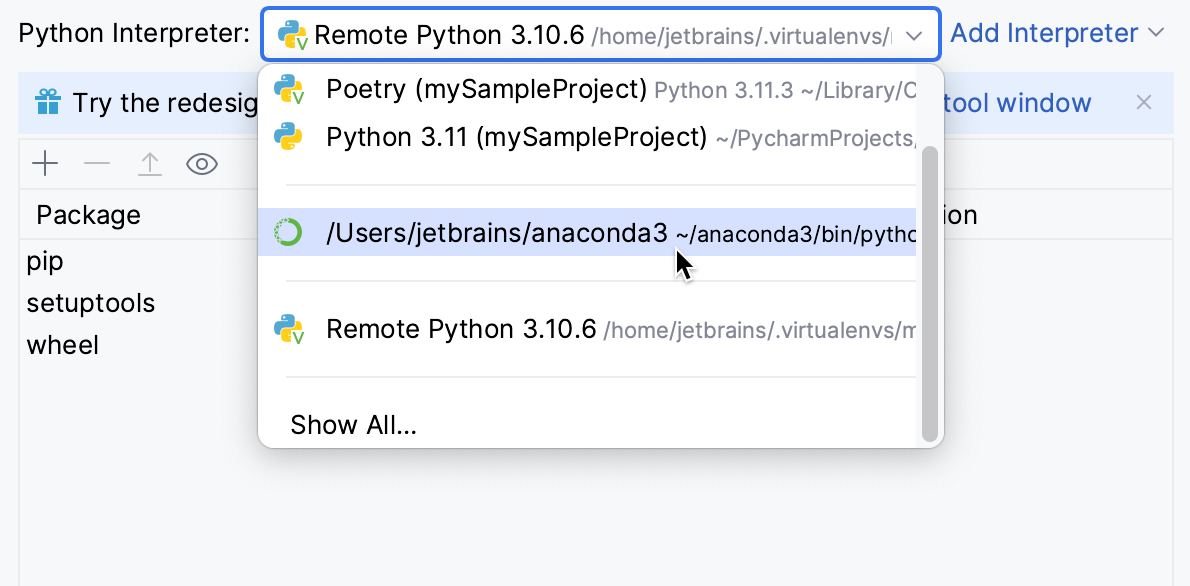
Task: Select Poetry (mySampleProject) interpreter
Action: [486, 89]
